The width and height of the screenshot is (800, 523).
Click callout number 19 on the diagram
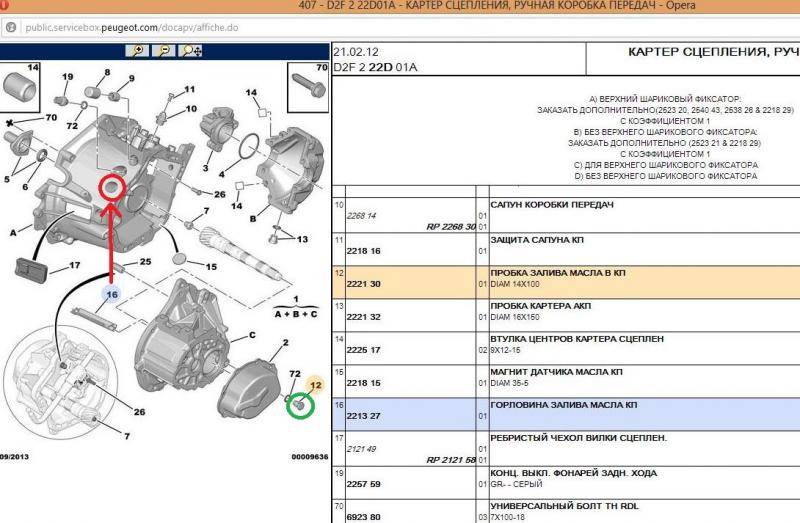(68, 77)
